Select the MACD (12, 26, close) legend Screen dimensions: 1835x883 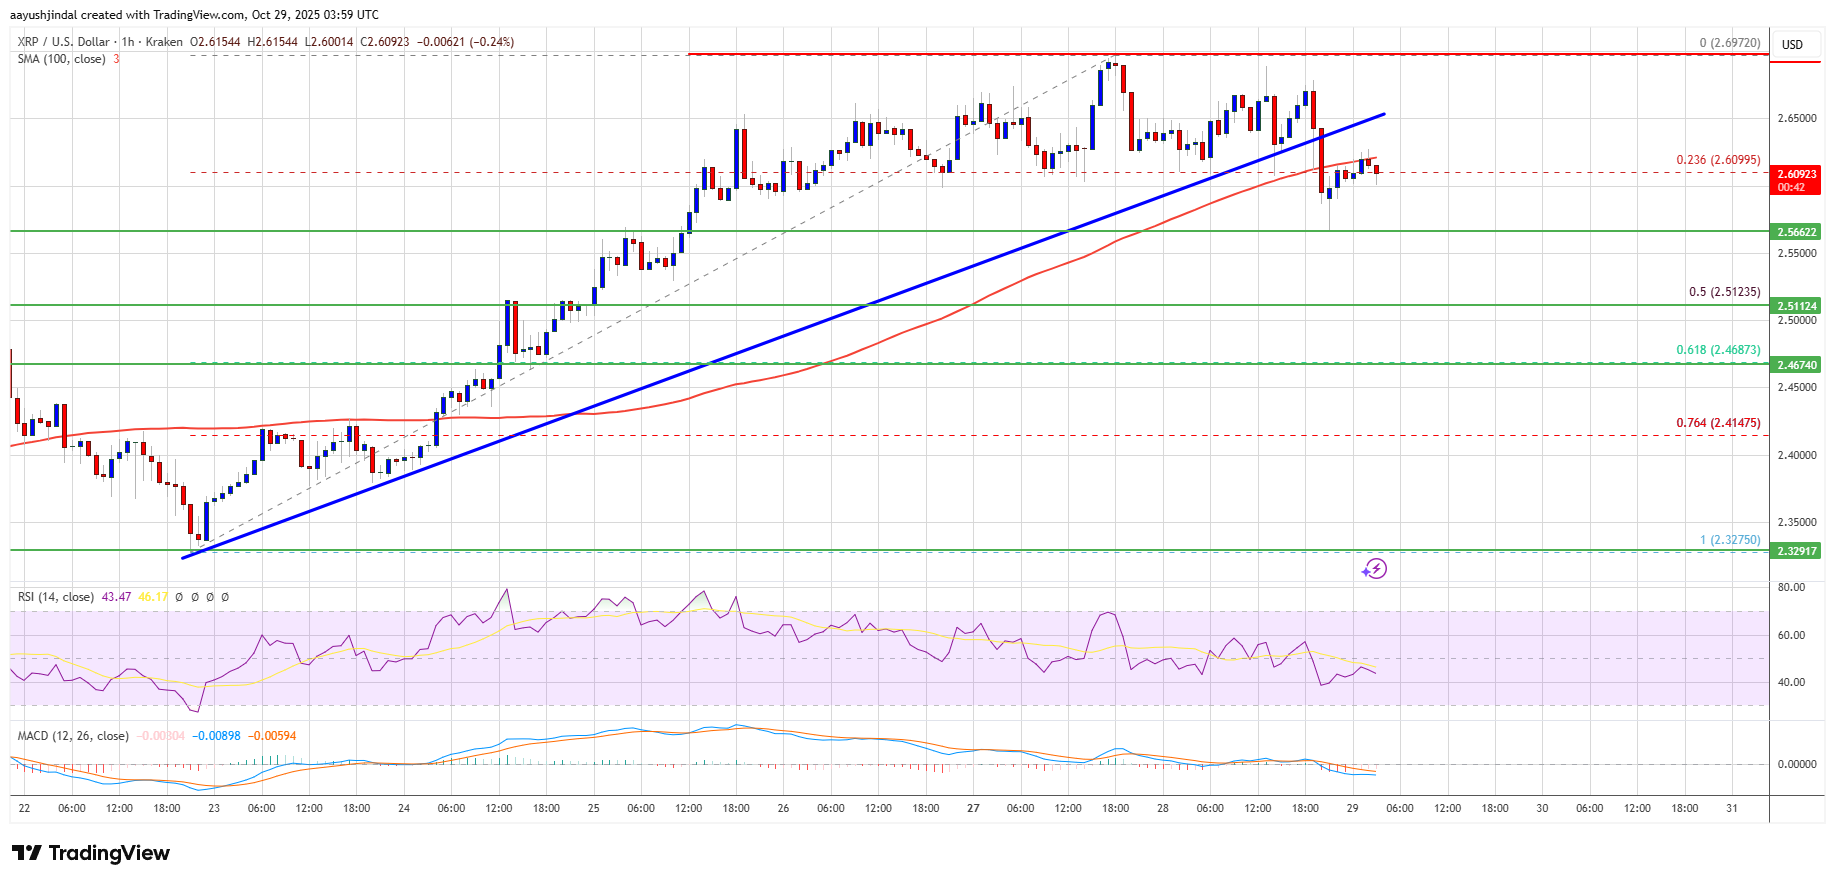pyautogui.click(x=72, y=736)
